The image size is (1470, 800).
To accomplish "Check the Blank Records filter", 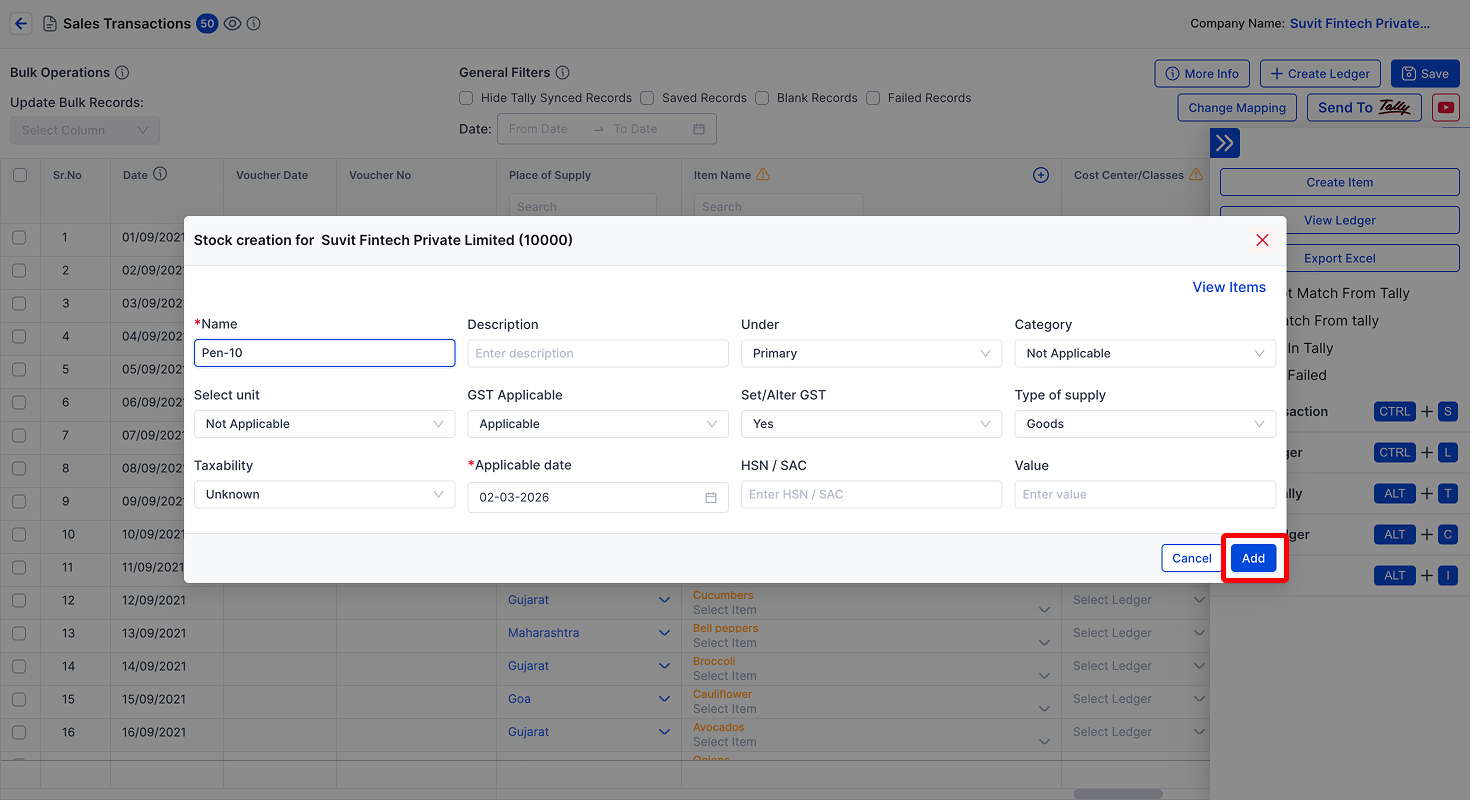I will [x=762, y=98].
